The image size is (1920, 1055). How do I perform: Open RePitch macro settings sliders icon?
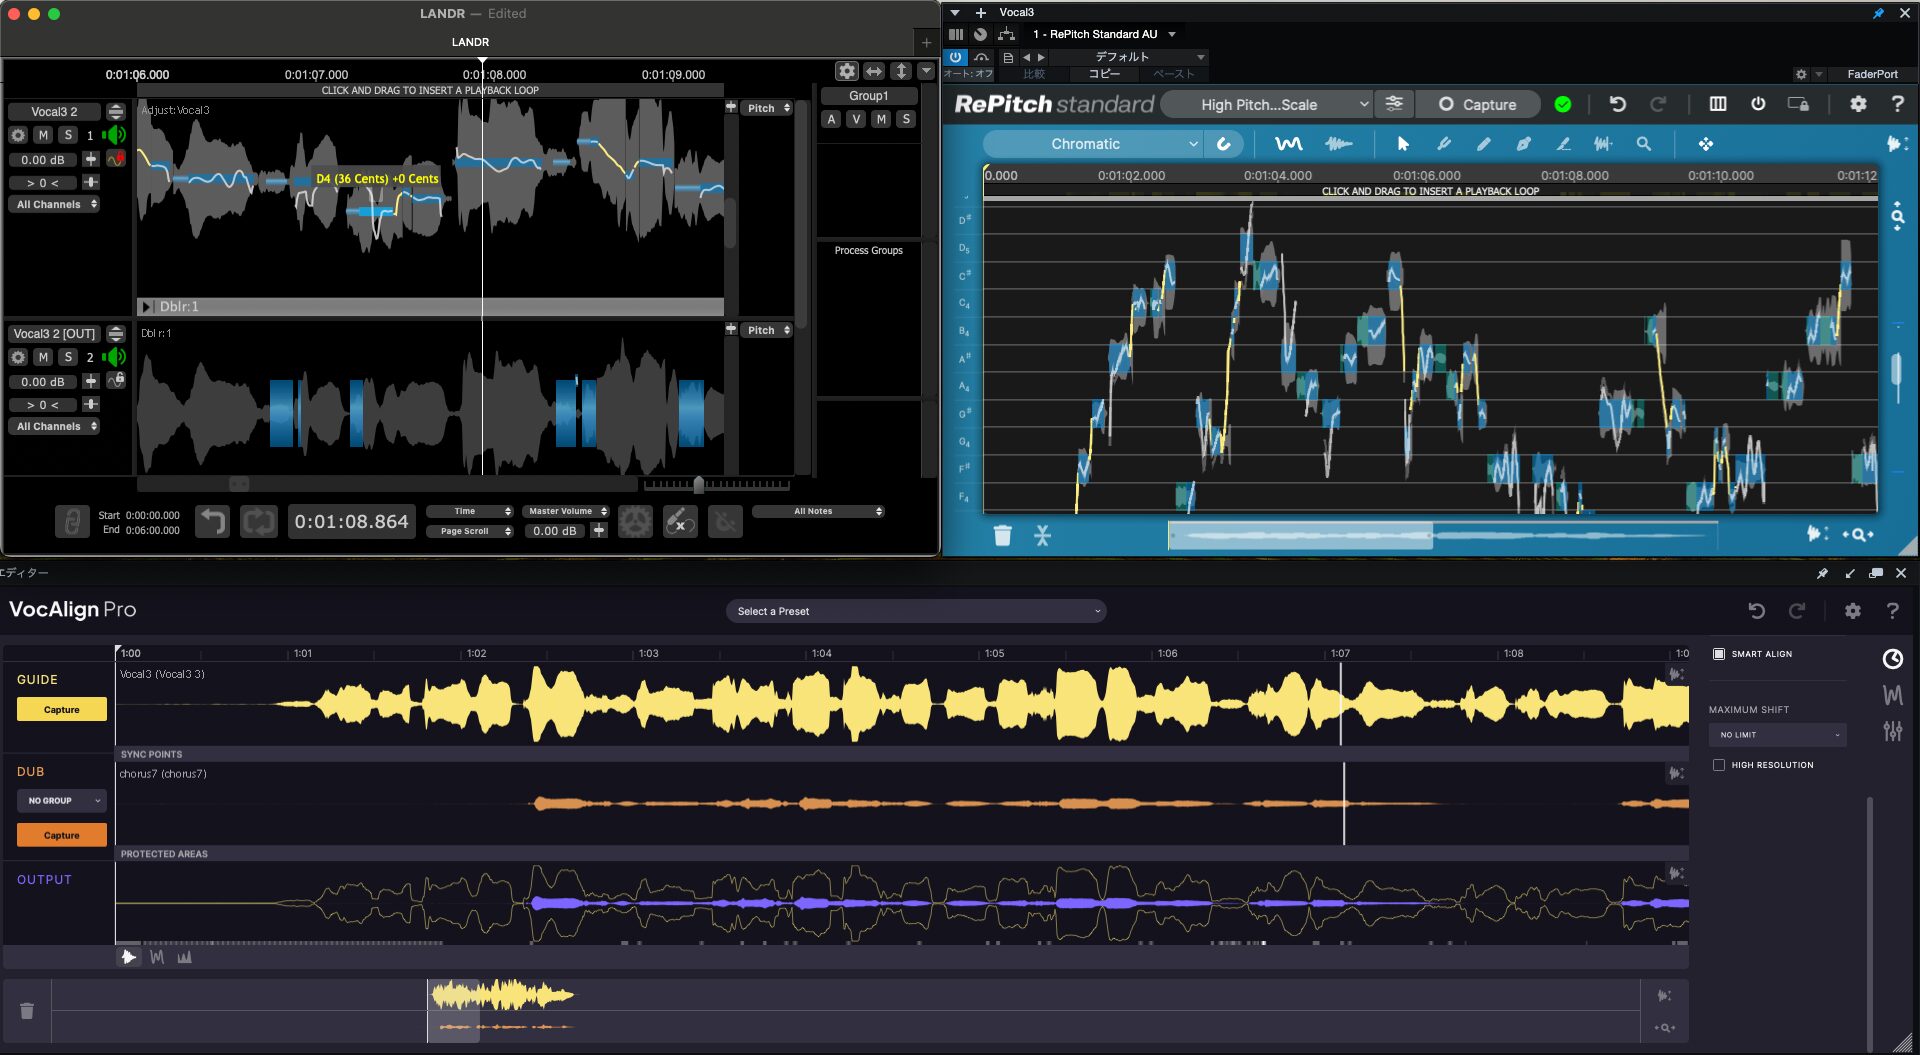pos(1394,104)
